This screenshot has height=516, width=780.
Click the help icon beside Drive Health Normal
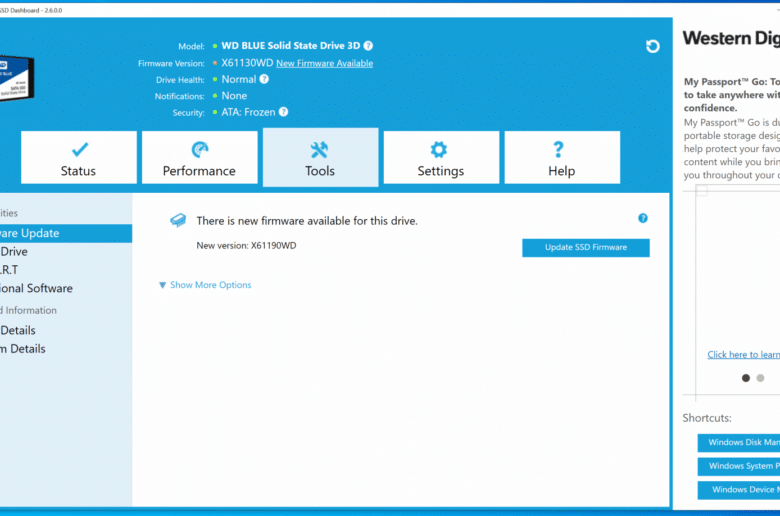point(264,79)
